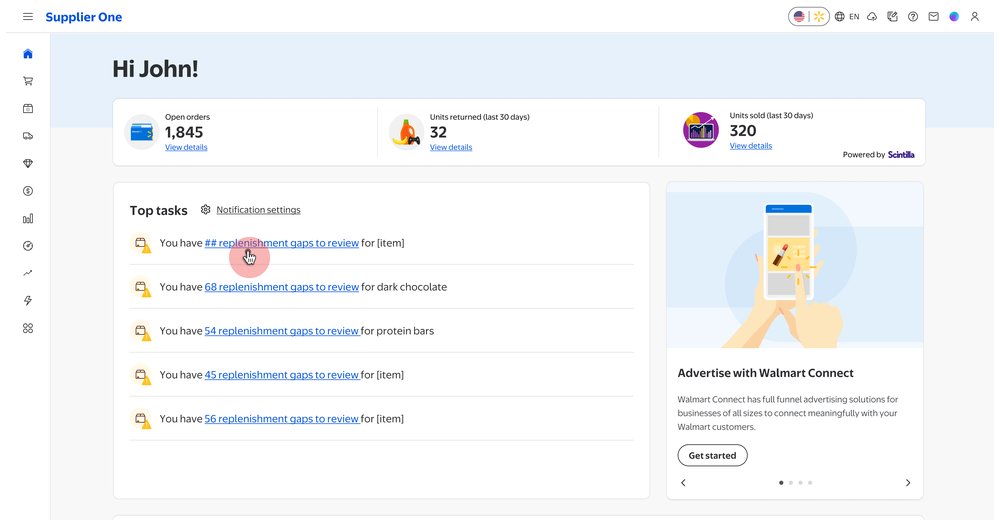
Task: Open the hamburger navigation menu
Action: pos(28,17)
